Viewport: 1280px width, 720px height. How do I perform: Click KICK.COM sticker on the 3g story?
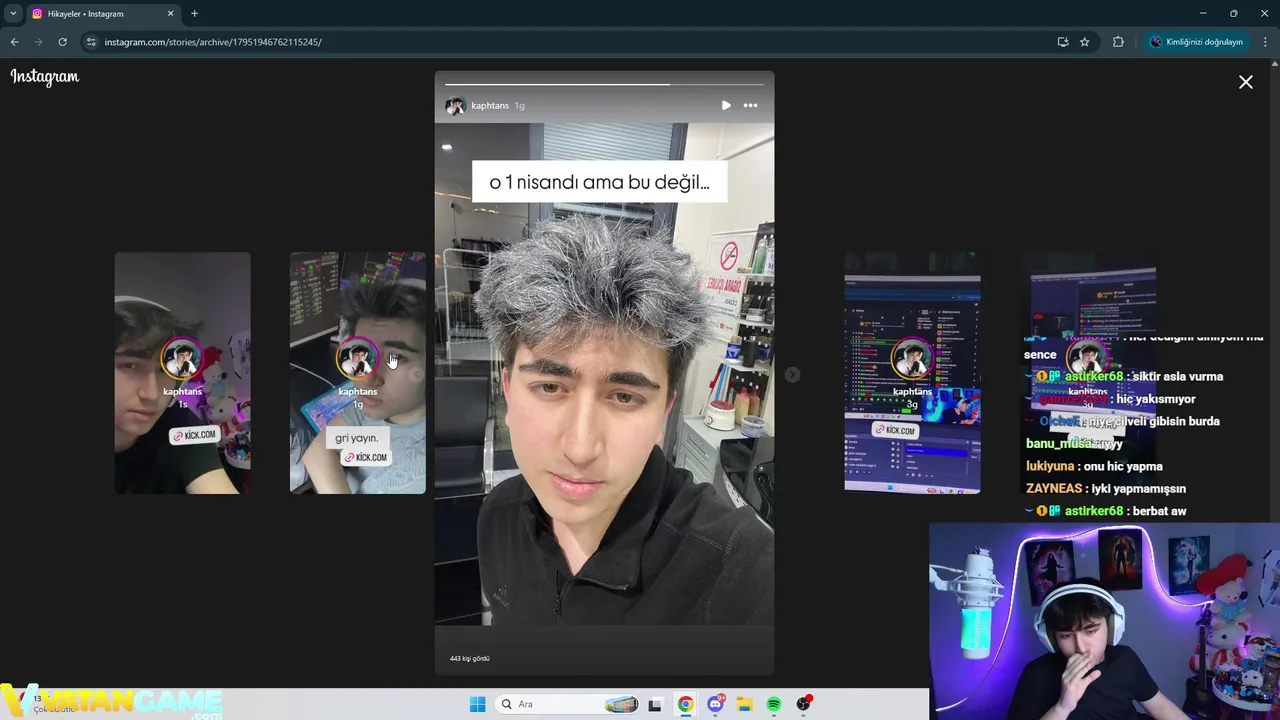click(895, 430)
